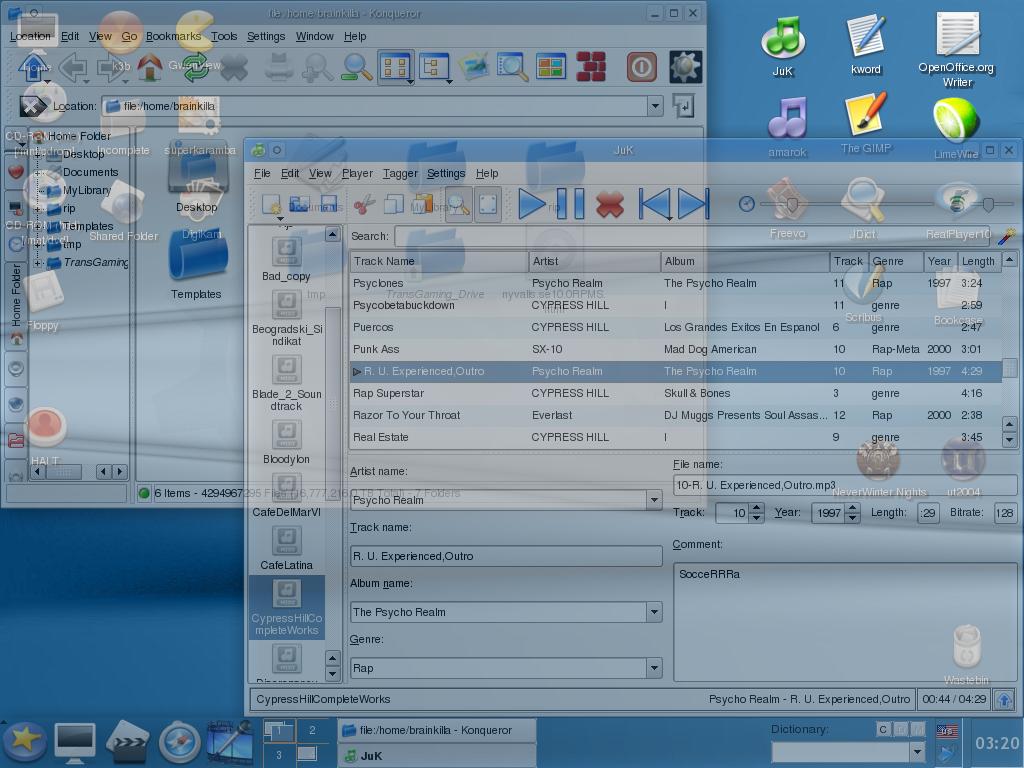Click the paste icon in JuK toolbar

[423, 204]
